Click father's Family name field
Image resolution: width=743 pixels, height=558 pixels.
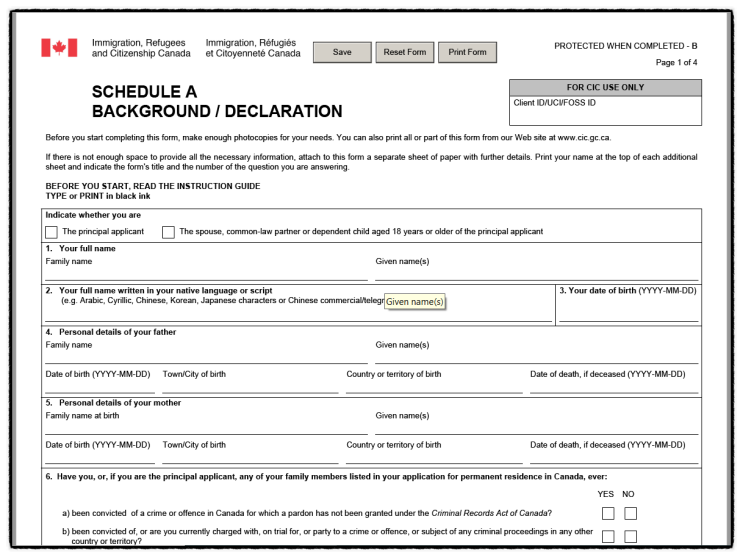coord(206,357)
